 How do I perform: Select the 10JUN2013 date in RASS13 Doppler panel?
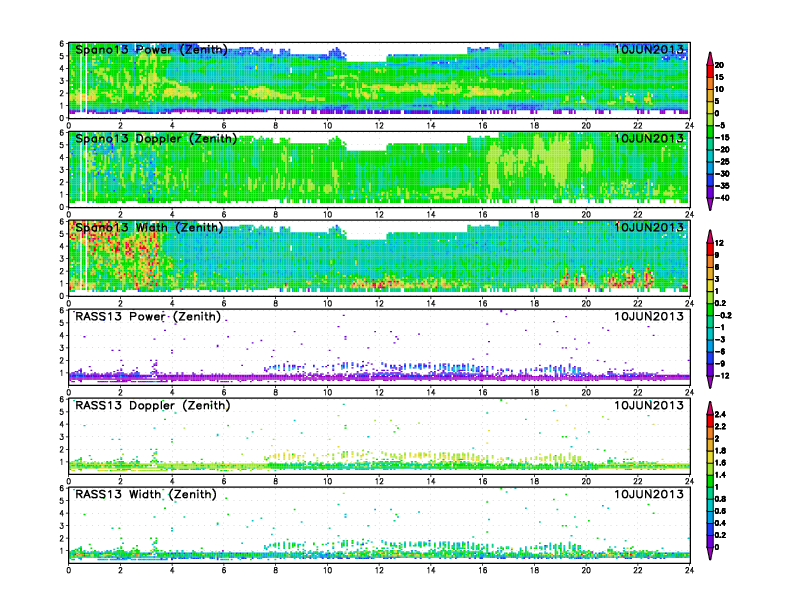(649, 405)
